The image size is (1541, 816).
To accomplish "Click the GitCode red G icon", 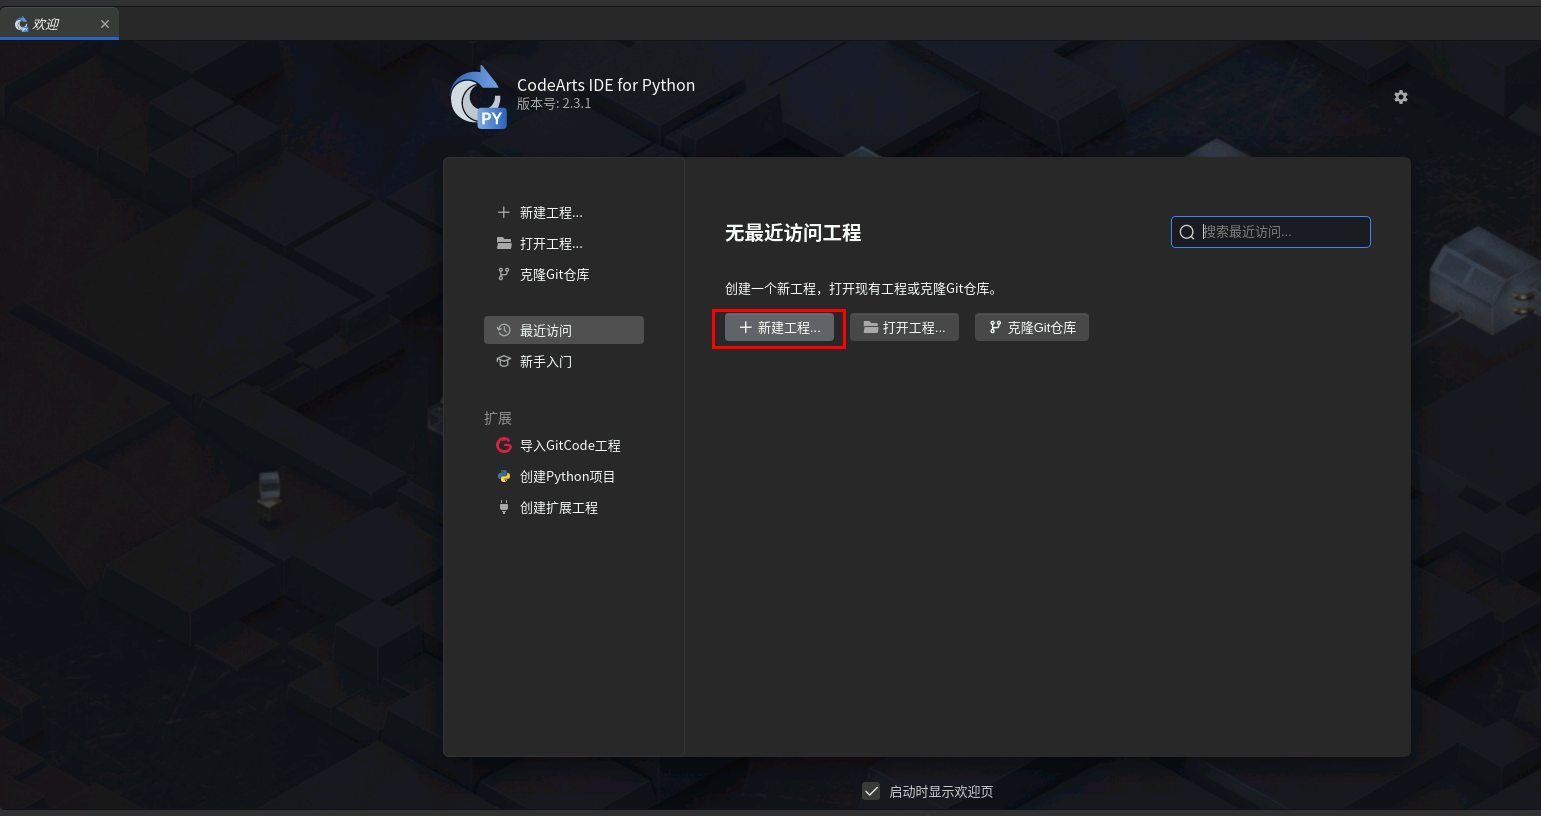I will 504,445.
